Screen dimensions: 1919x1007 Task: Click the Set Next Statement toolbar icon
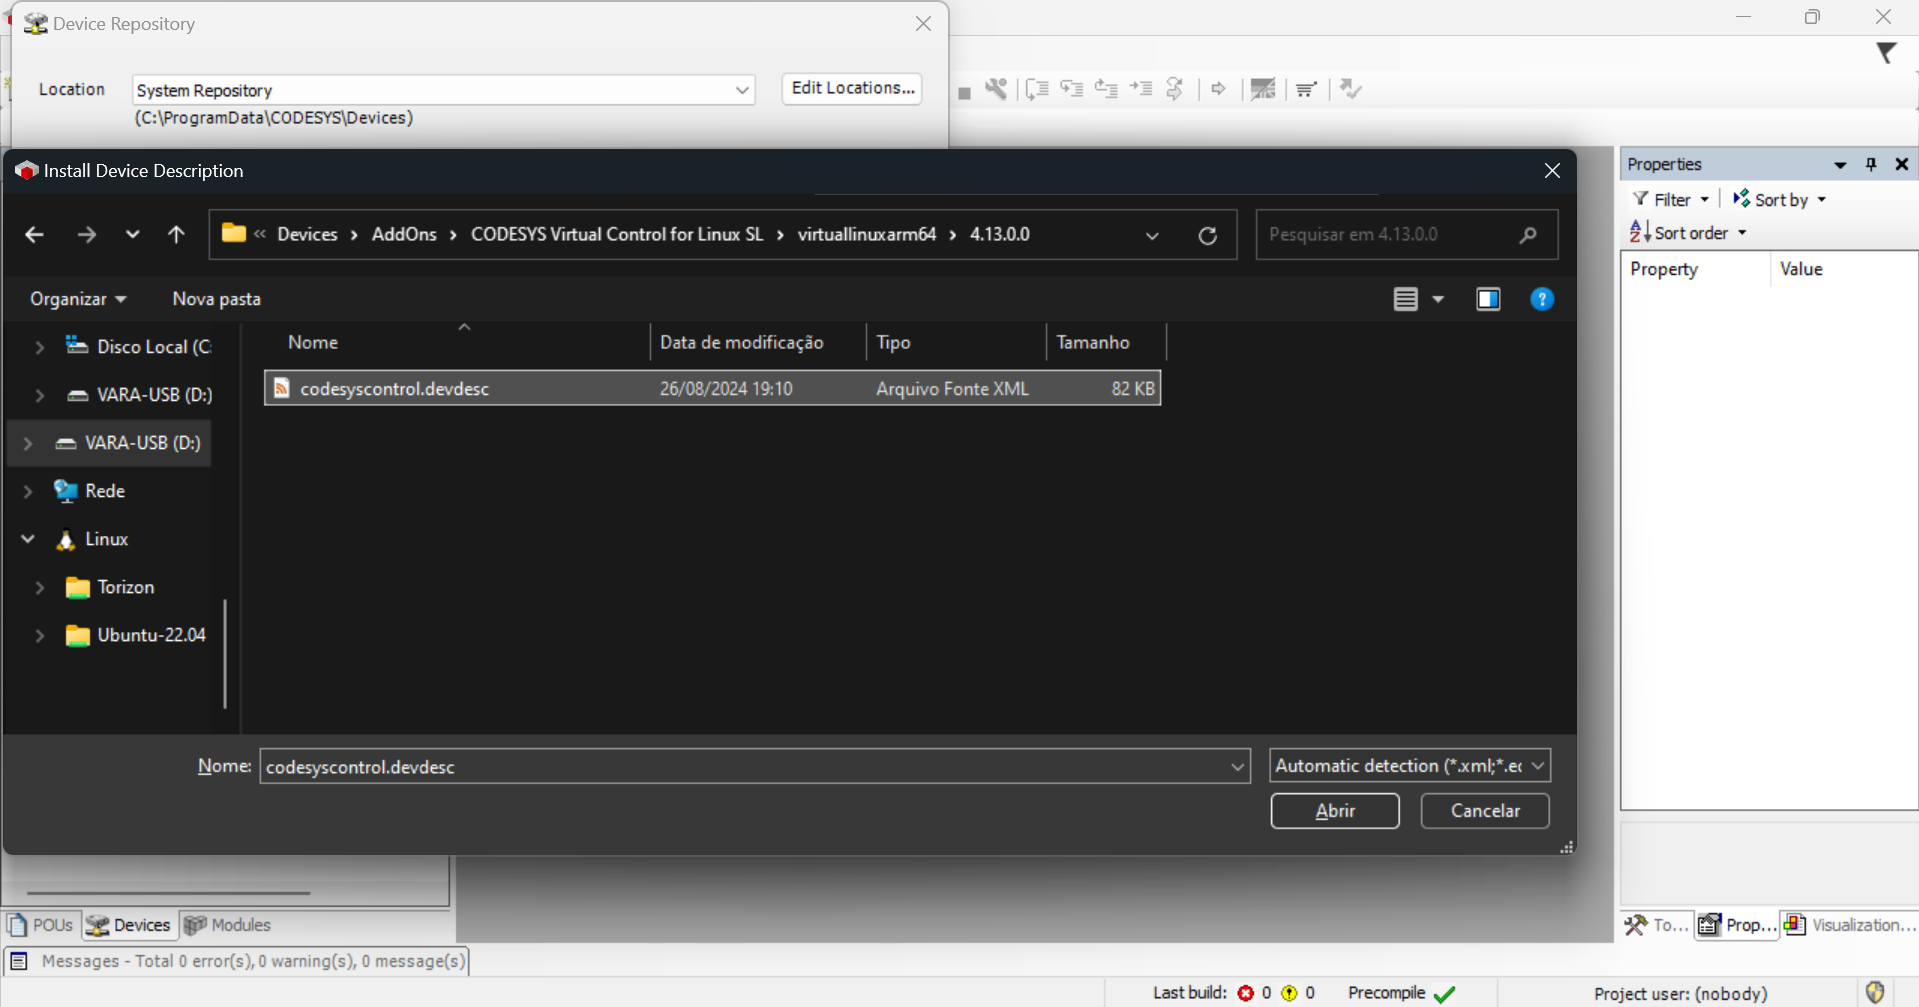tap(1175, 89)
